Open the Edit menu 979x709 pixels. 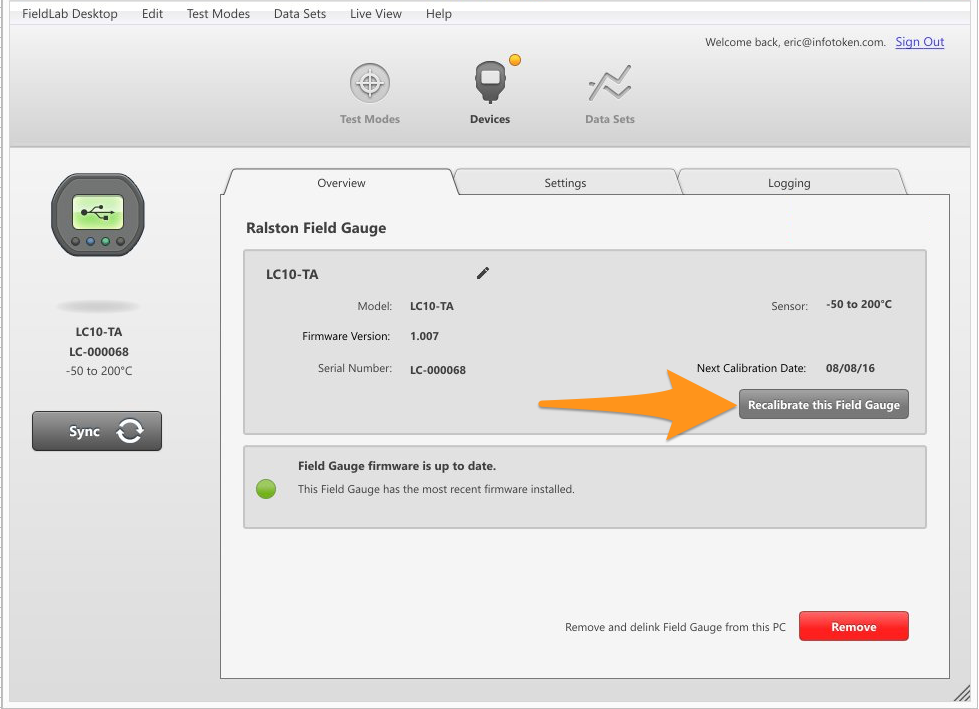[152, 14]
